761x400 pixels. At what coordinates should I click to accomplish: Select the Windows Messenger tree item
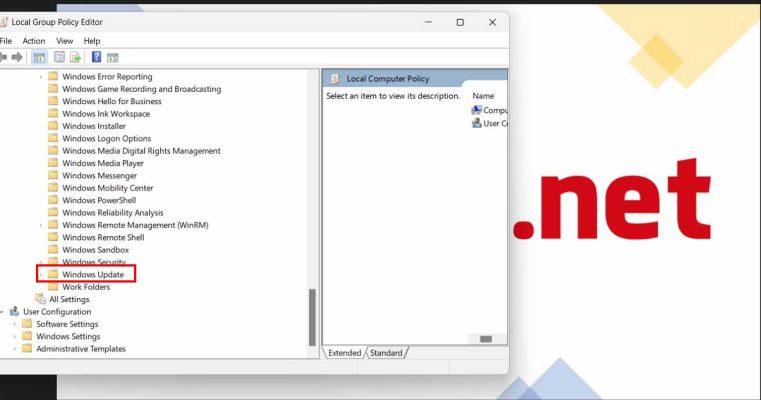pos(99,175)
